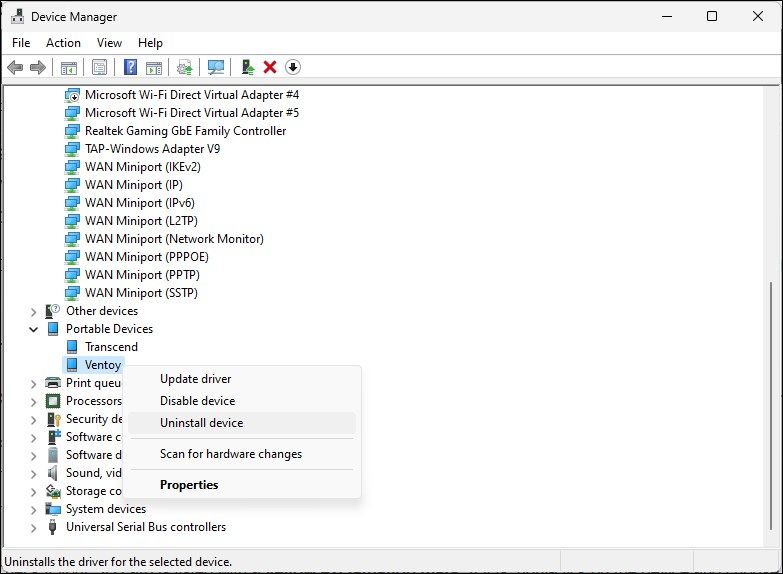Select Update driver in context menu
Viewport: 783px width, 574px height.
[x=195, y=379]
